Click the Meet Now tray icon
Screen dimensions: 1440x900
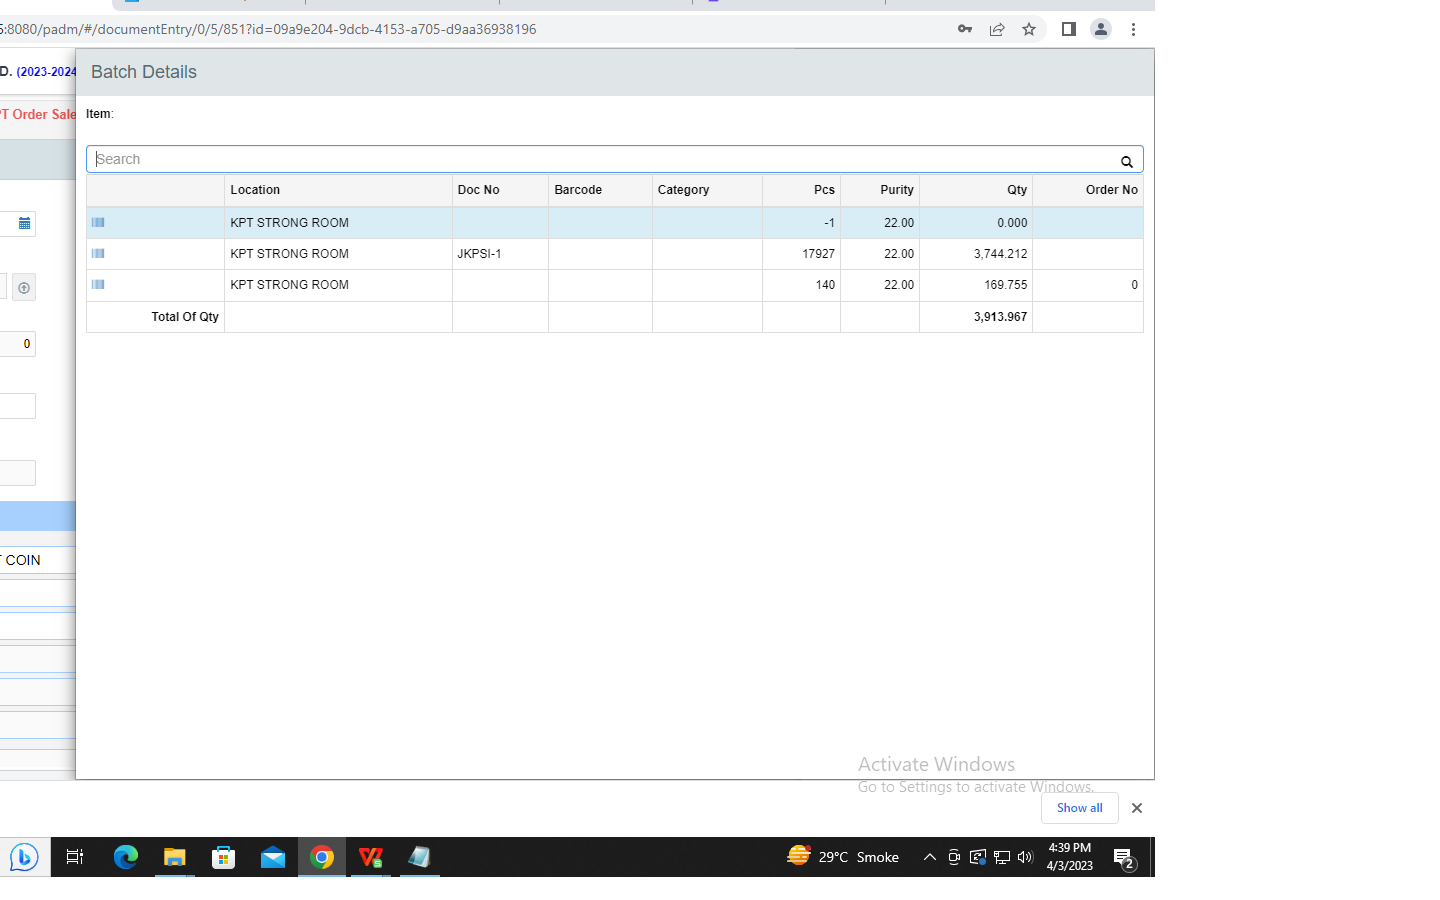(954, 857)
